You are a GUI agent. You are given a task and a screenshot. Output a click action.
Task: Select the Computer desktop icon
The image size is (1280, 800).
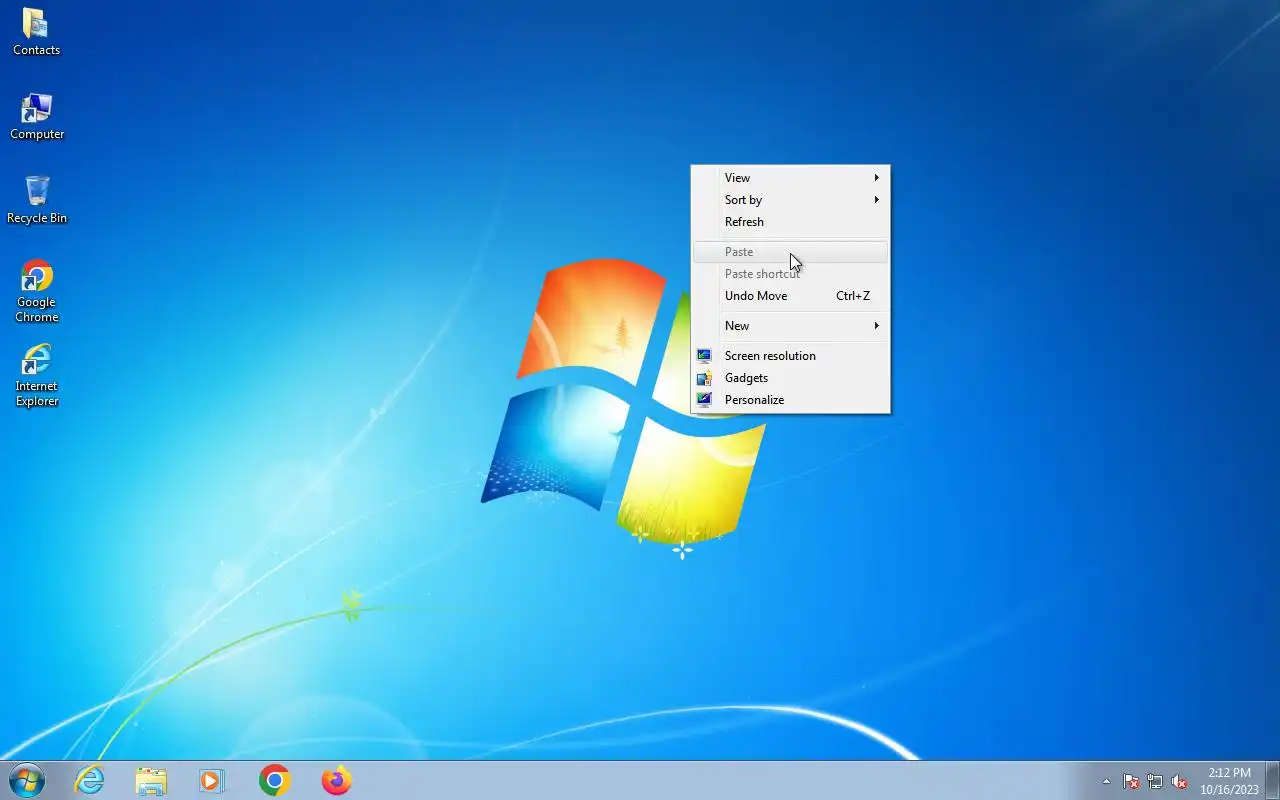37,116
